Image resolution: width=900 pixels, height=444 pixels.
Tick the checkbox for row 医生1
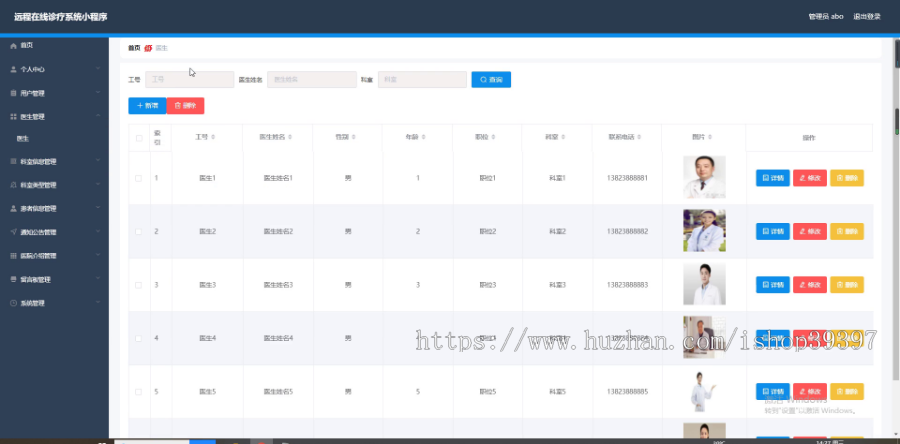tap(138, 178)
